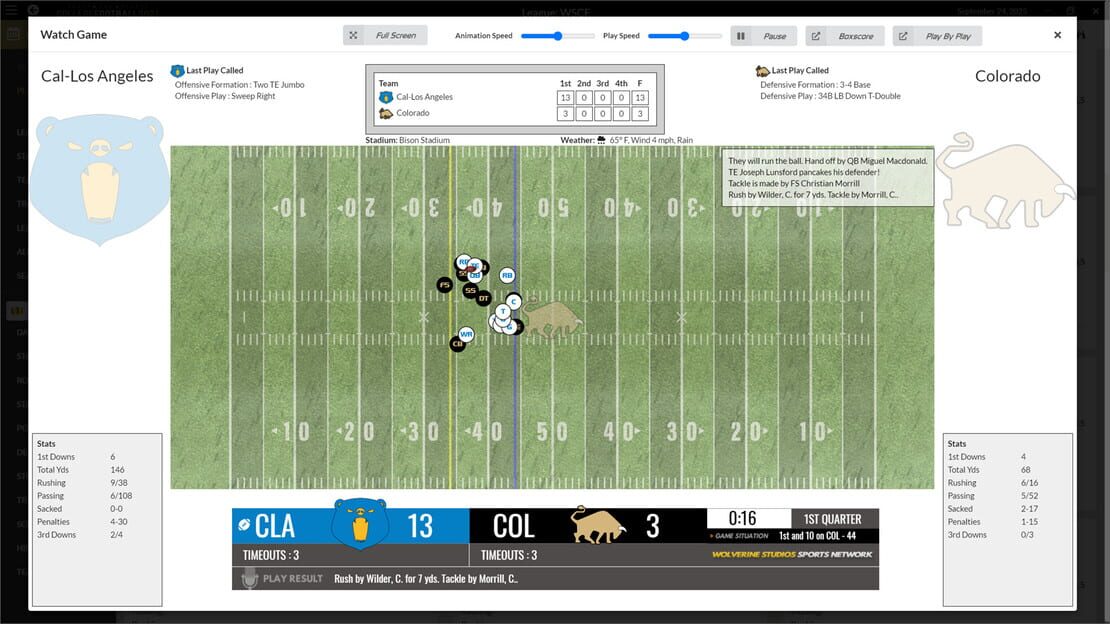
Task: Select the RB player marker on field
Action: pos(507,275)
